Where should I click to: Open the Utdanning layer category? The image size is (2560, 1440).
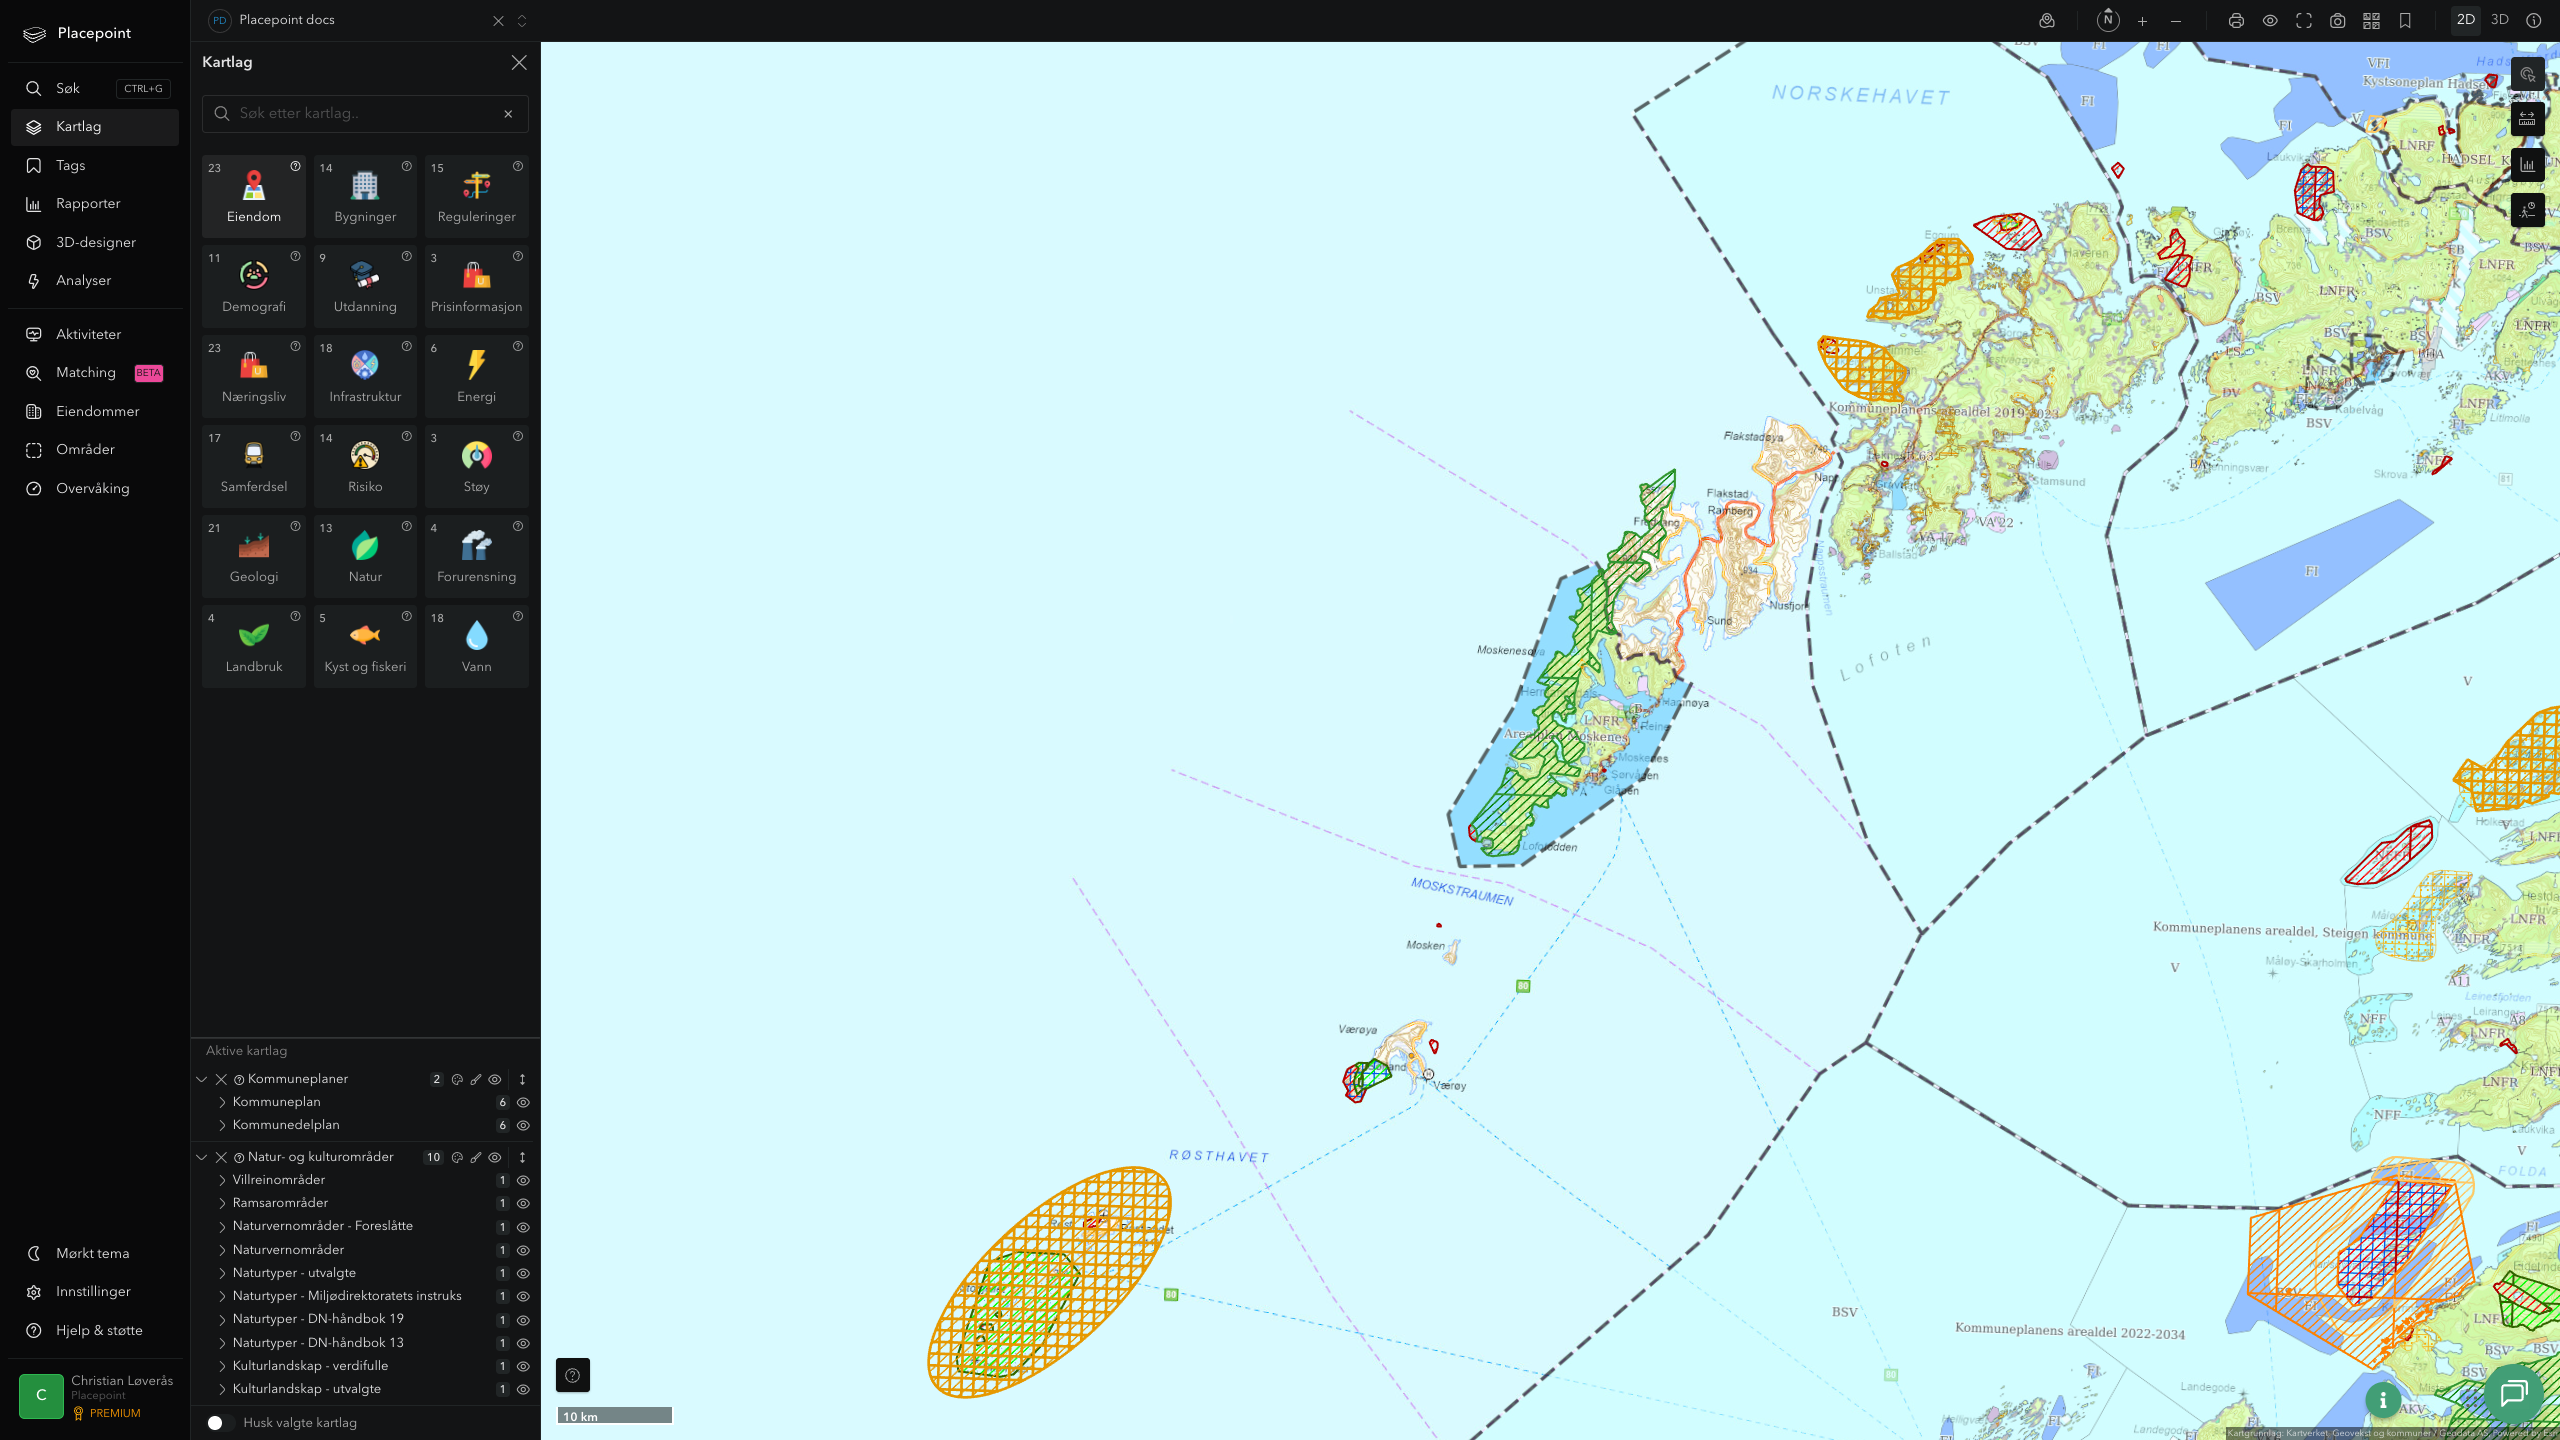[365, 286]
